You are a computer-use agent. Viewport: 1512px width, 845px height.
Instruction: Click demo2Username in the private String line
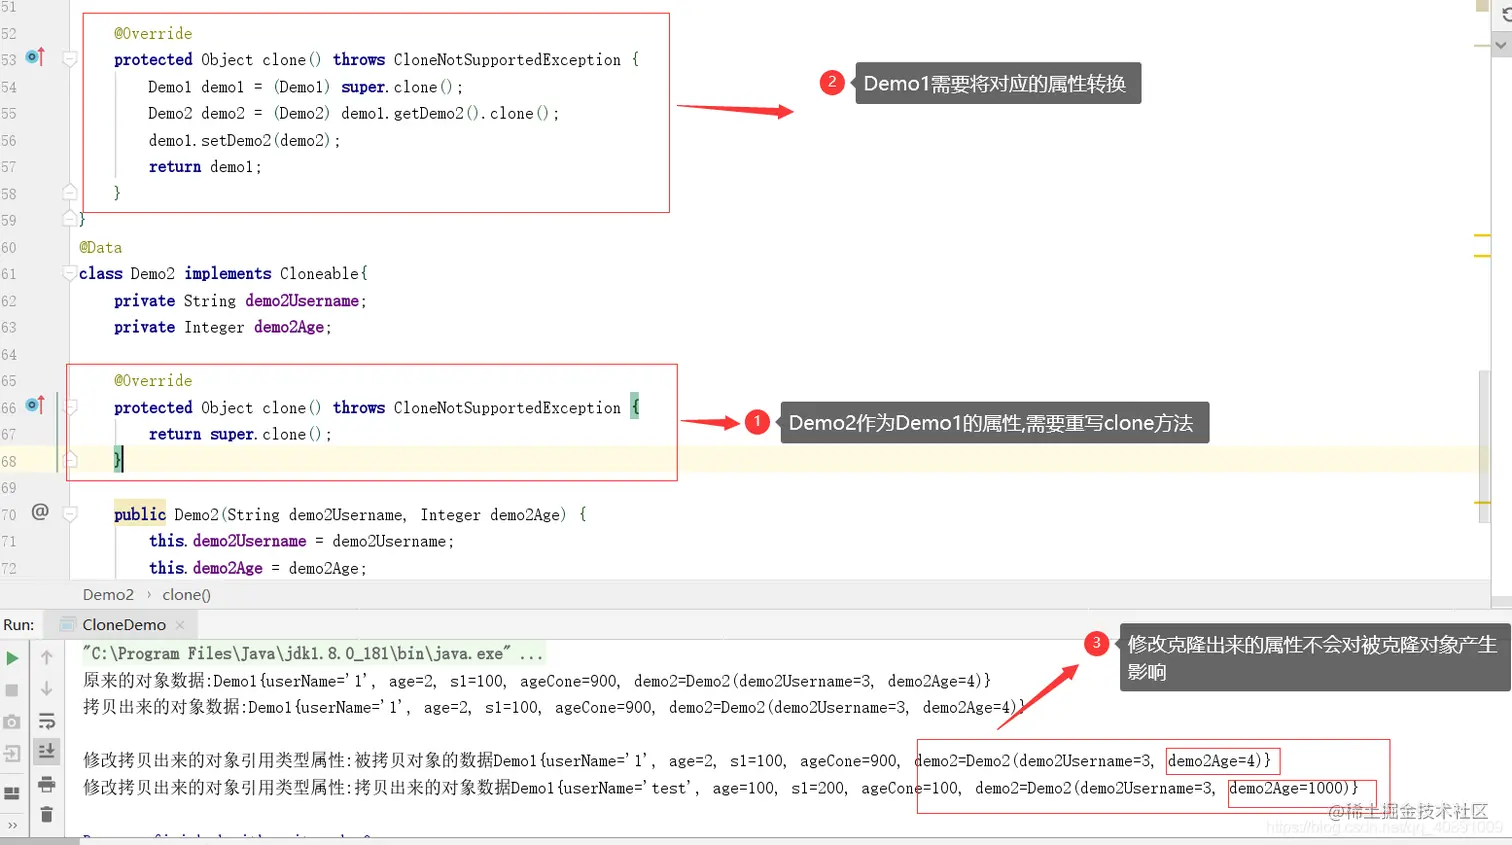click(302, 300)
